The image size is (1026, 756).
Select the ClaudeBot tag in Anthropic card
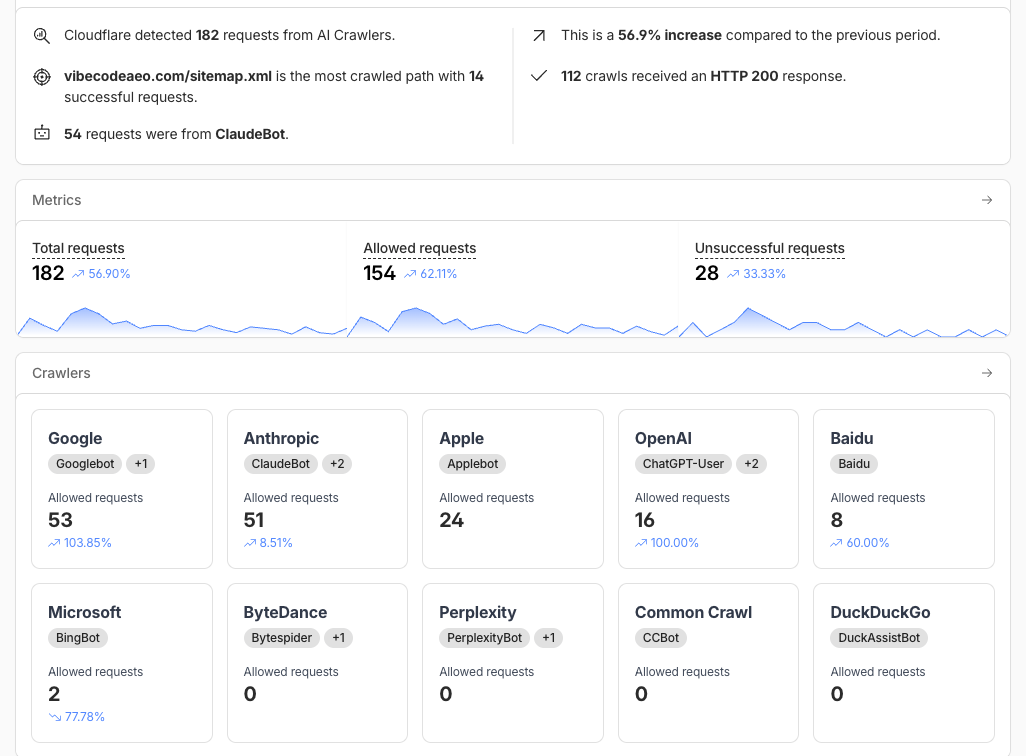pyautogui.click(x=281, y=464)
